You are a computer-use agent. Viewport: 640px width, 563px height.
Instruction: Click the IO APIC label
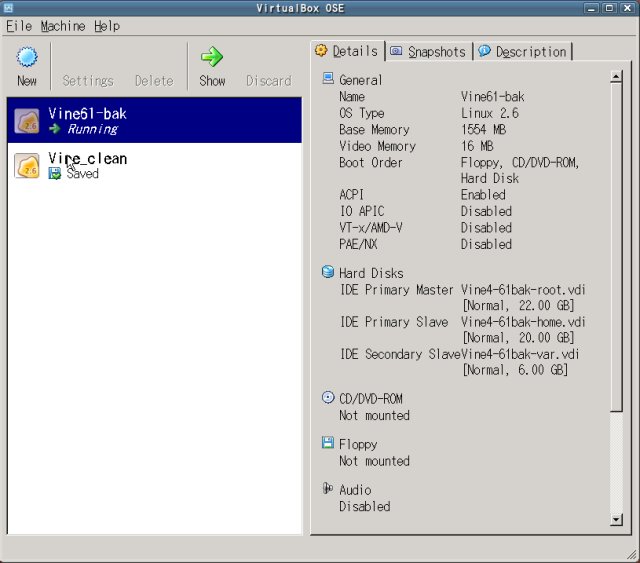[362, 211]
